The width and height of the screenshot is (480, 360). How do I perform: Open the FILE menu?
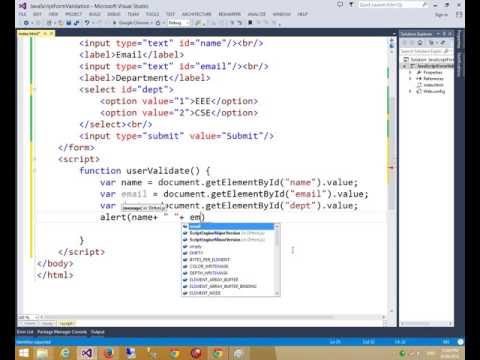[x=22, y=14]
